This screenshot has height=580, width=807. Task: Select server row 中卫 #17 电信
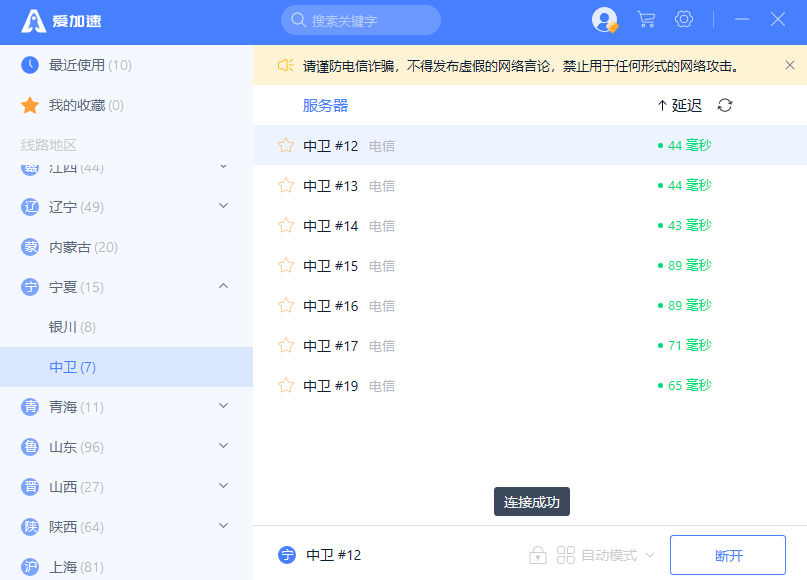coord(530,345)
